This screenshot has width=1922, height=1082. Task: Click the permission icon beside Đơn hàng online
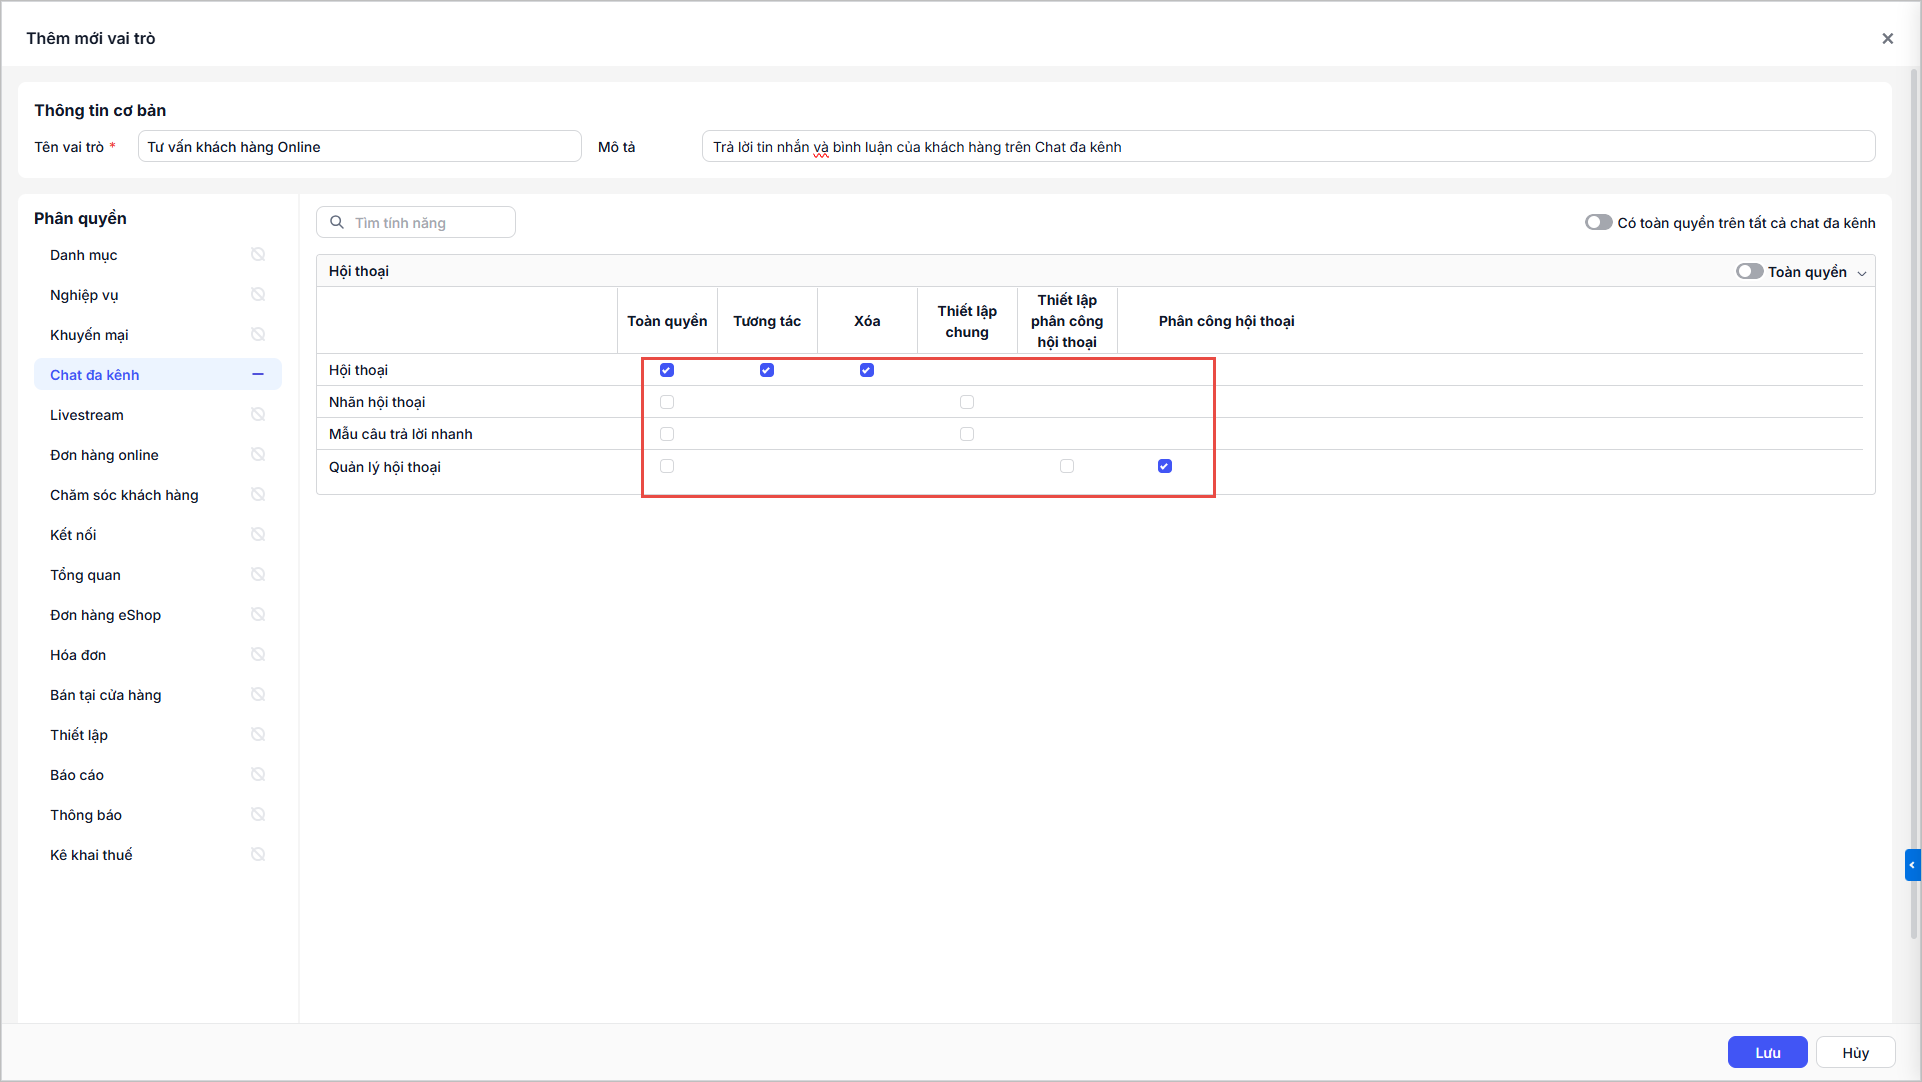point(258,455)
